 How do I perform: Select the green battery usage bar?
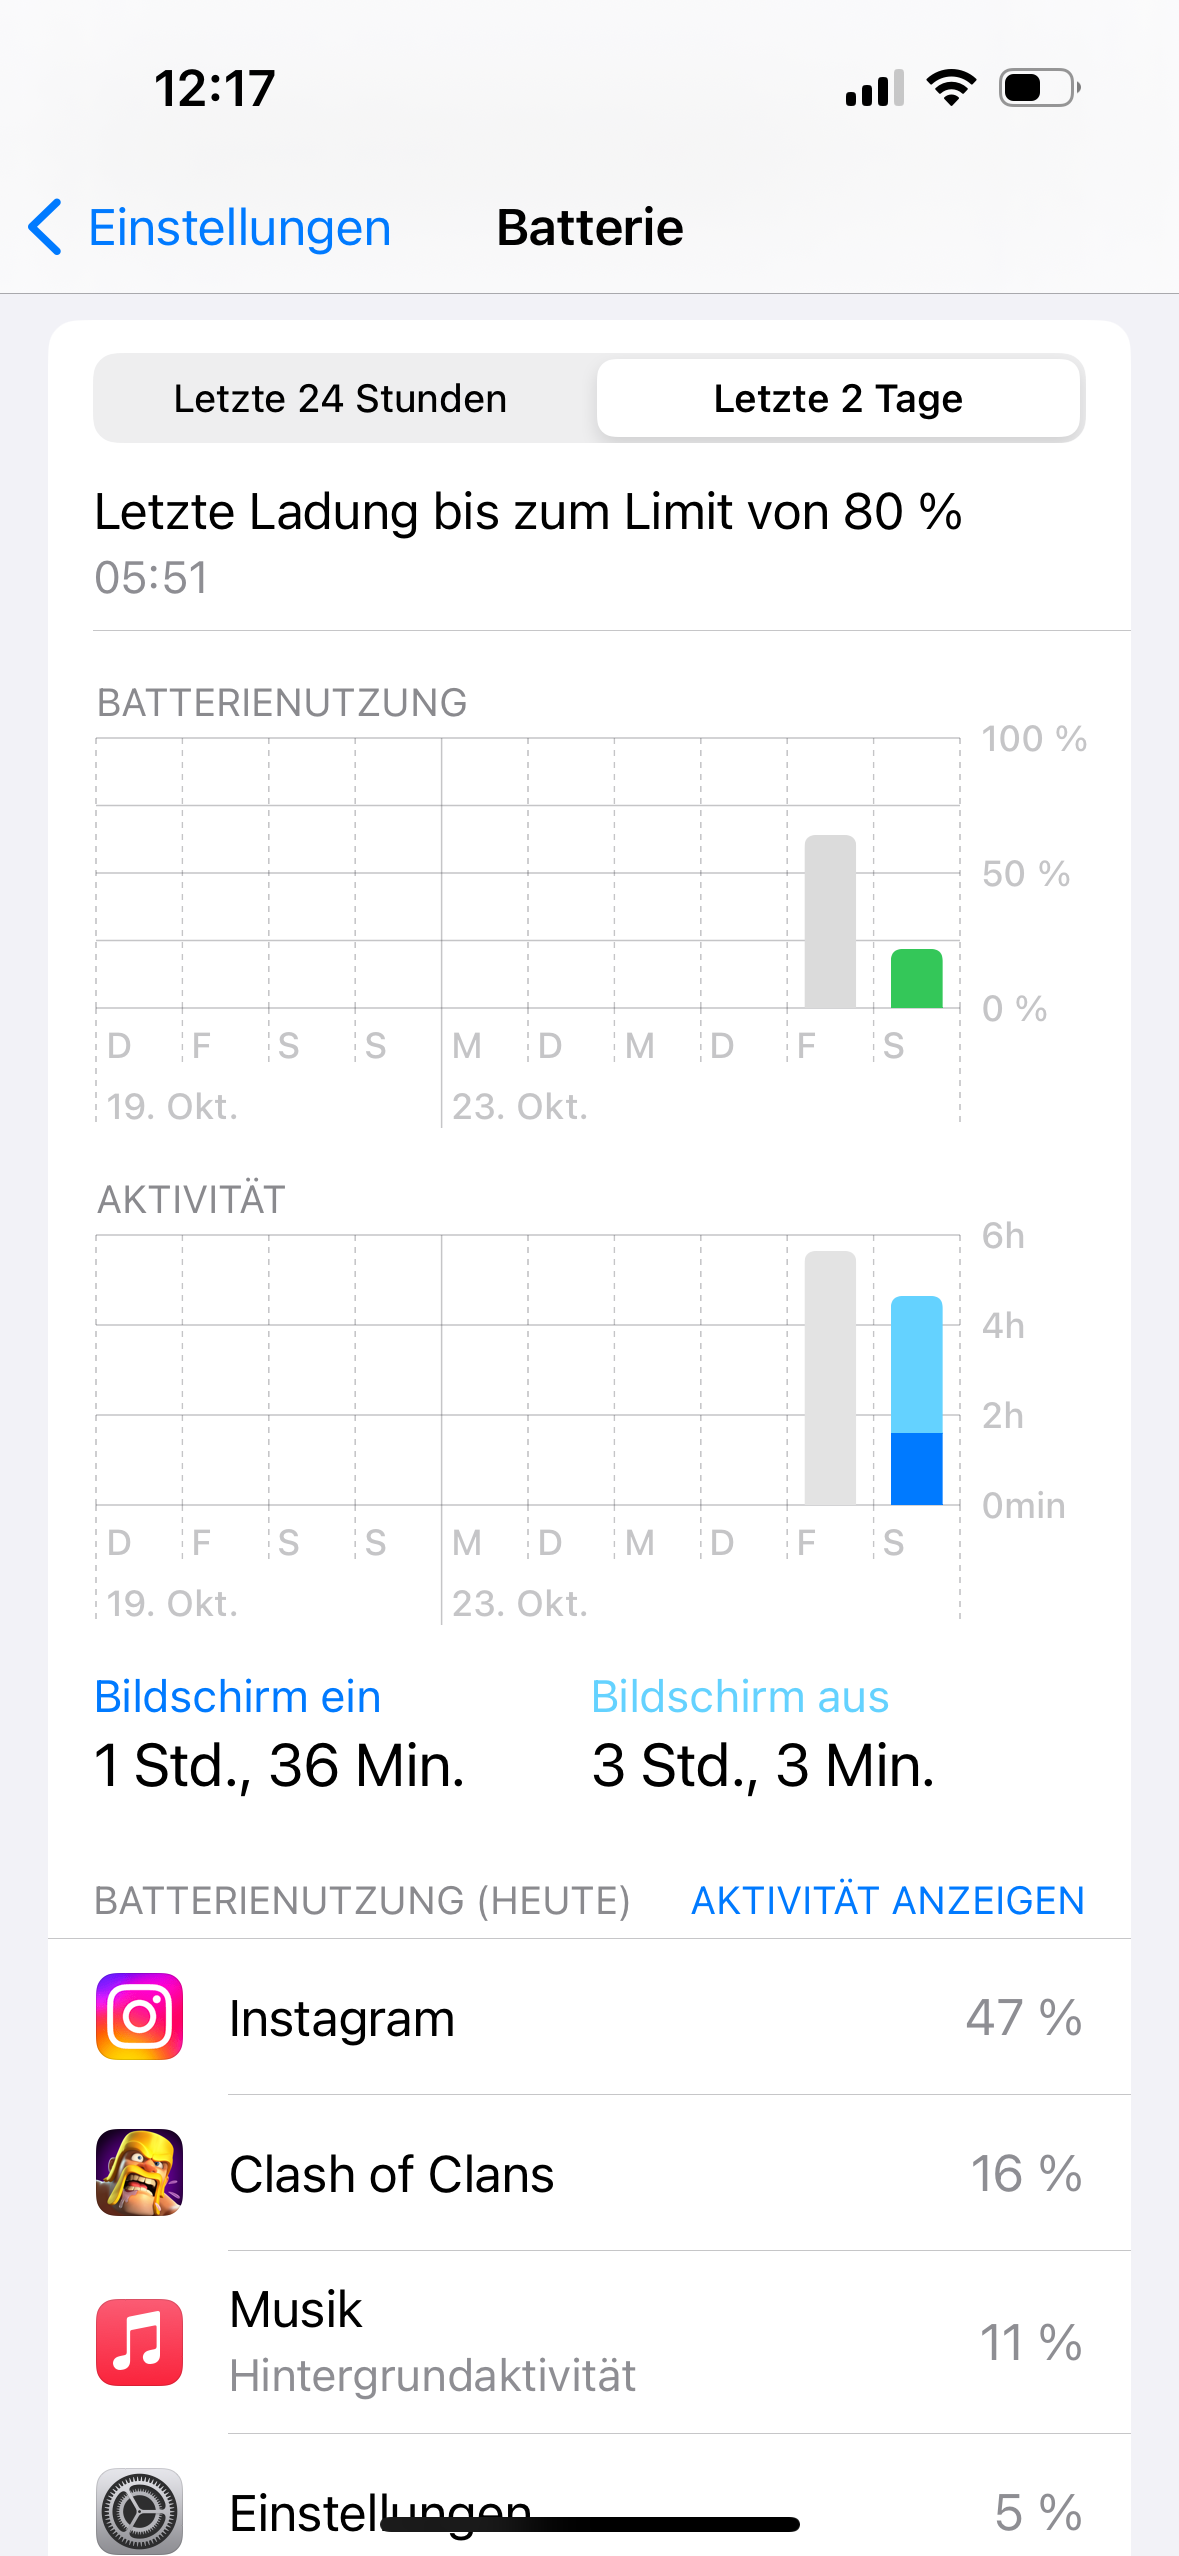[x=916, y=978]
